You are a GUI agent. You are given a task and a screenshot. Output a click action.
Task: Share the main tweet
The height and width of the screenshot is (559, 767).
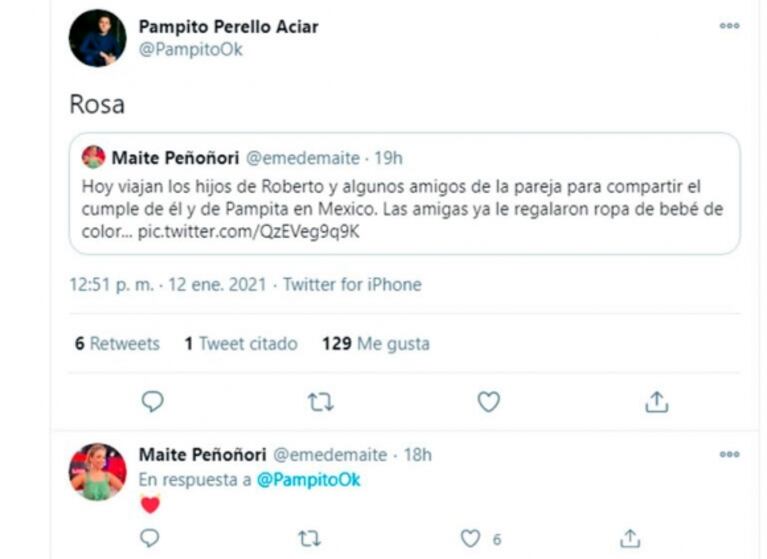click(656, 401)
